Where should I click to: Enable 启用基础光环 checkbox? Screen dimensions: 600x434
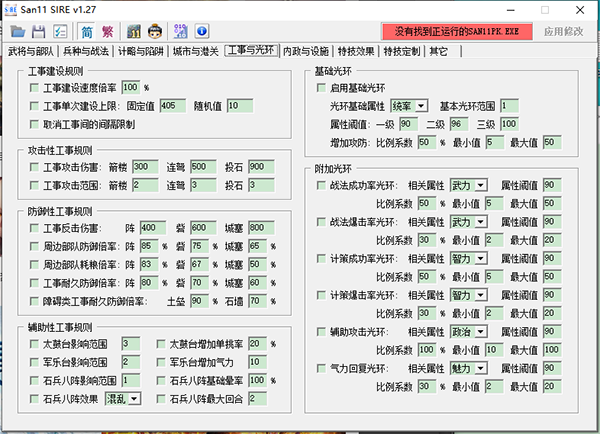tap(321, 88)
